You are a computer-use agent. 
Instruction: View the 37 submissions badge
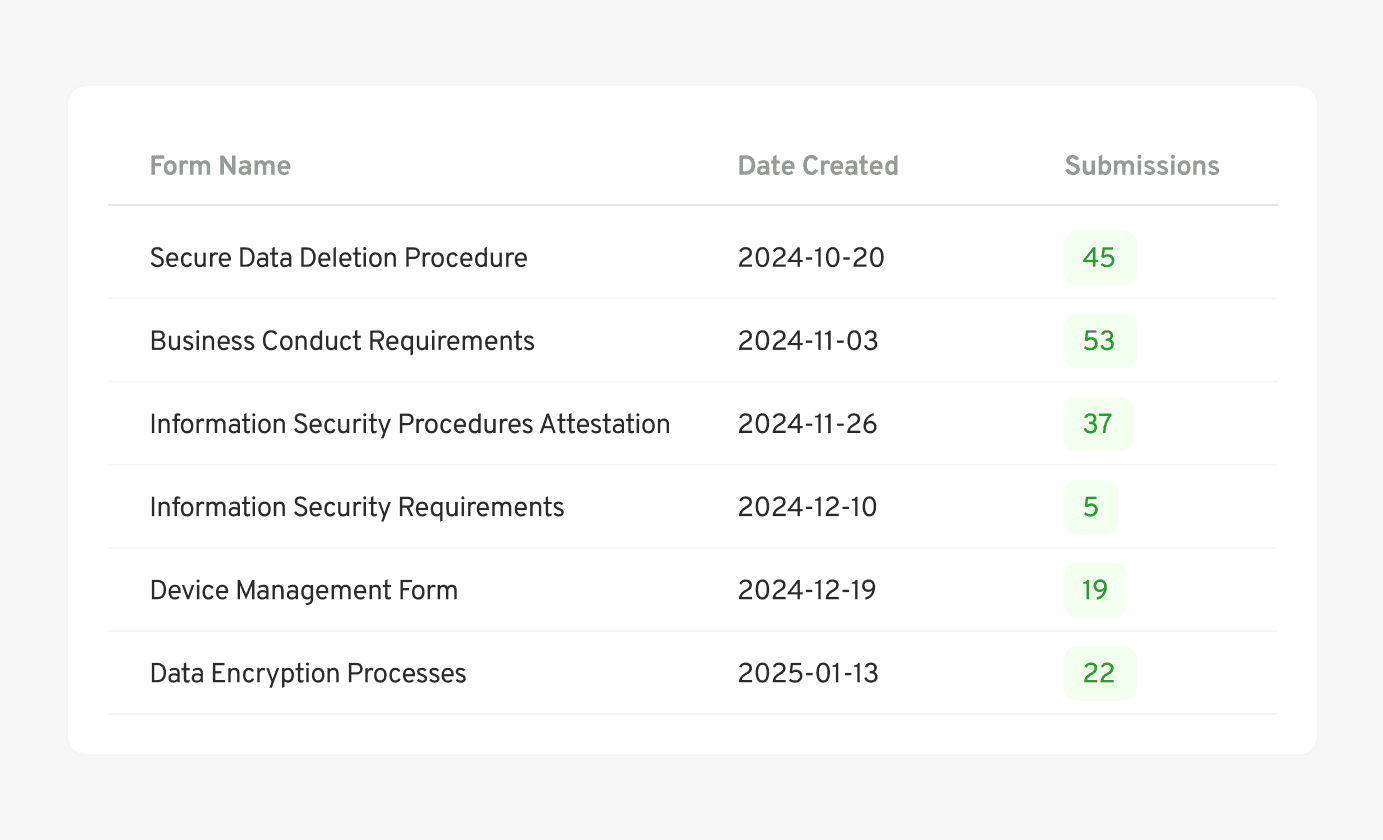click(x=1098, y=424)
